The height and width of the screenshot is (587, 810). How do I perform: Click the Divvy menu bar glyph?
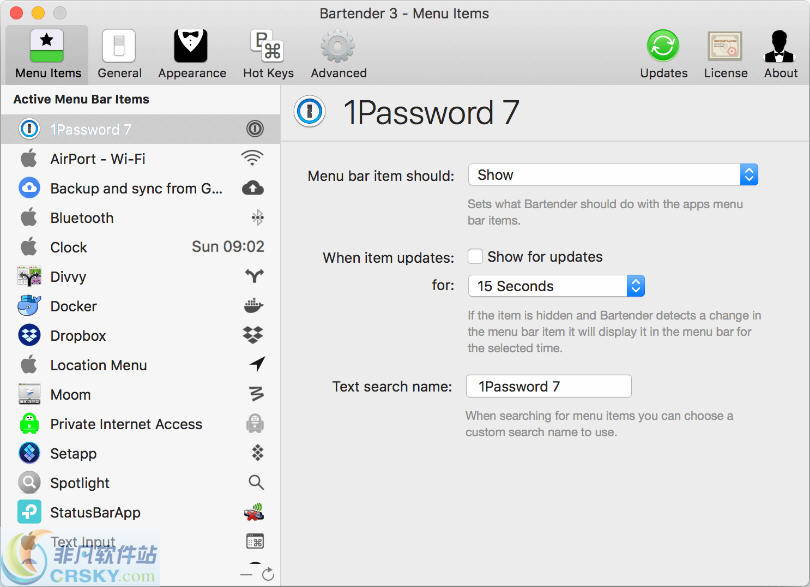254,276
